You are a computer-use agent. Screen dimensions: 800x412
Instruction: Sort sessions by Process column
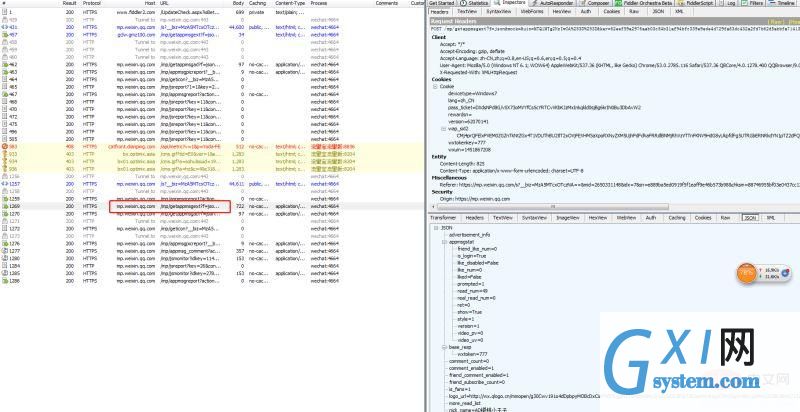(x=319, y=3)
